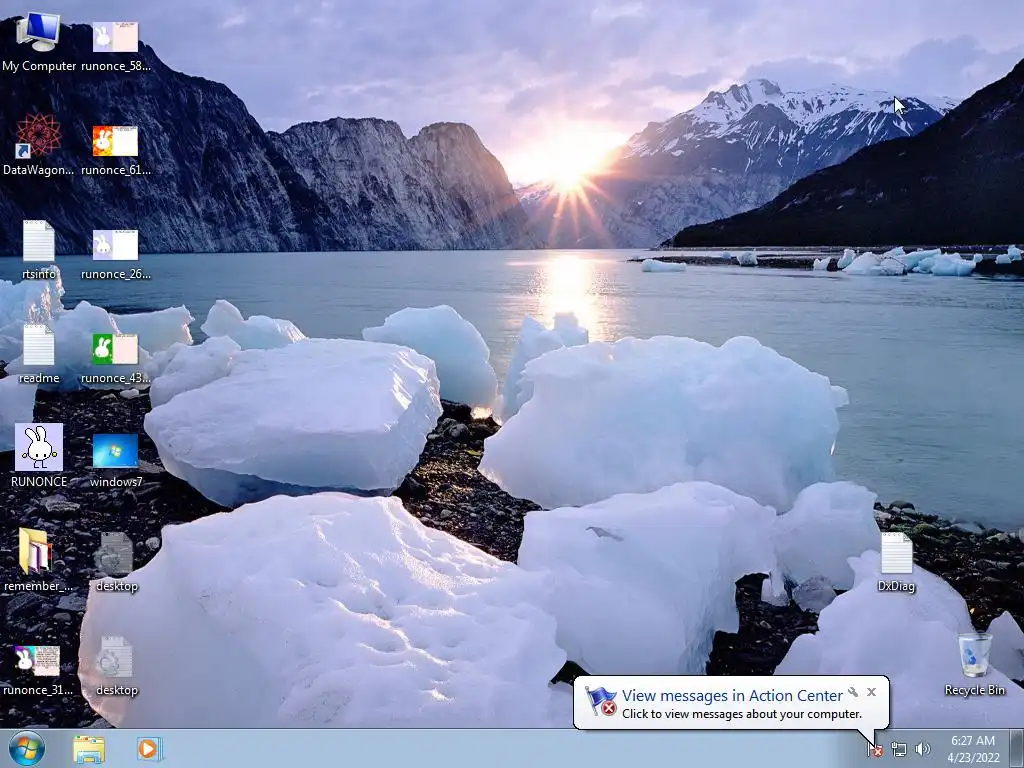The image size is (1024, 768).
Task: Open the network status tray icon
Action: click(899, 749)
